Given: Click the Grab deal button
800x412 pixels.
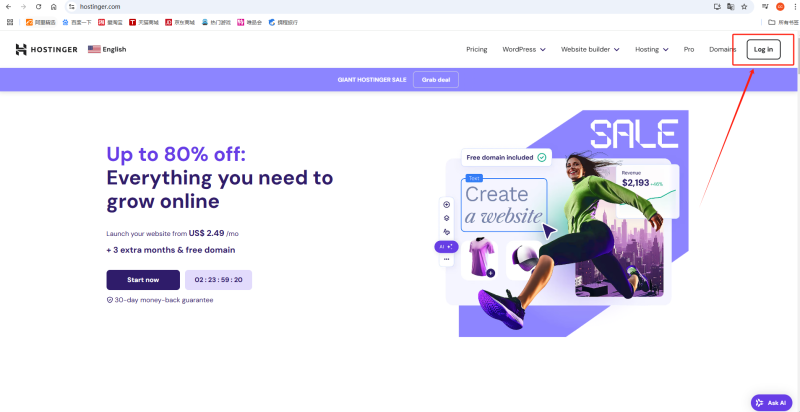Looking at the screenshot, I should click(x=436, y=80).
